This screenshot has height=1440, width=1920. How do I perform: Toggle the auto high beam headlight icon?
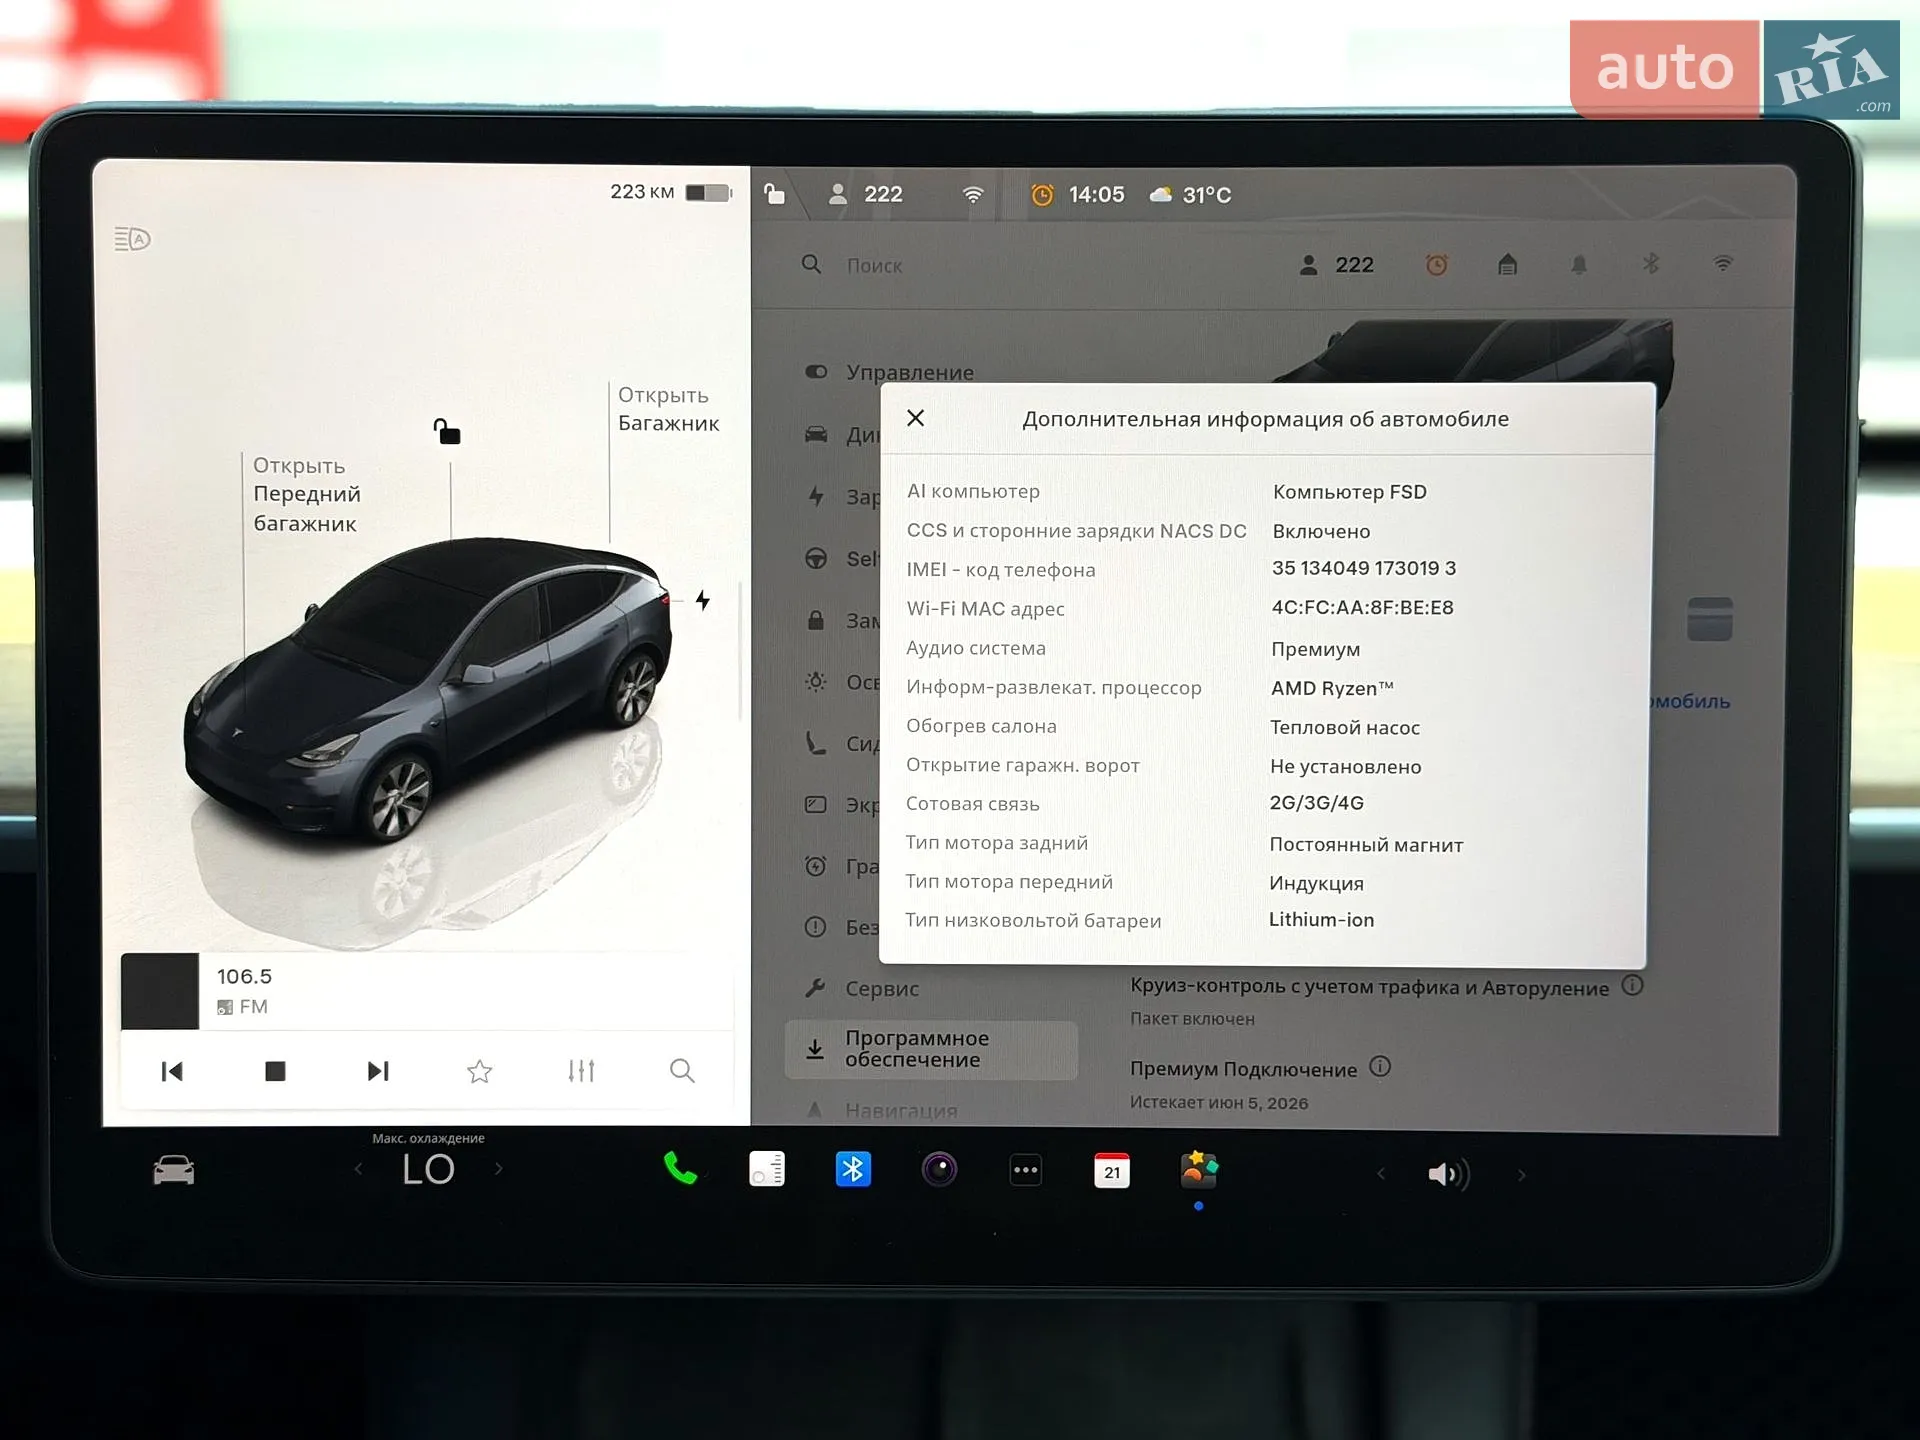132,239
